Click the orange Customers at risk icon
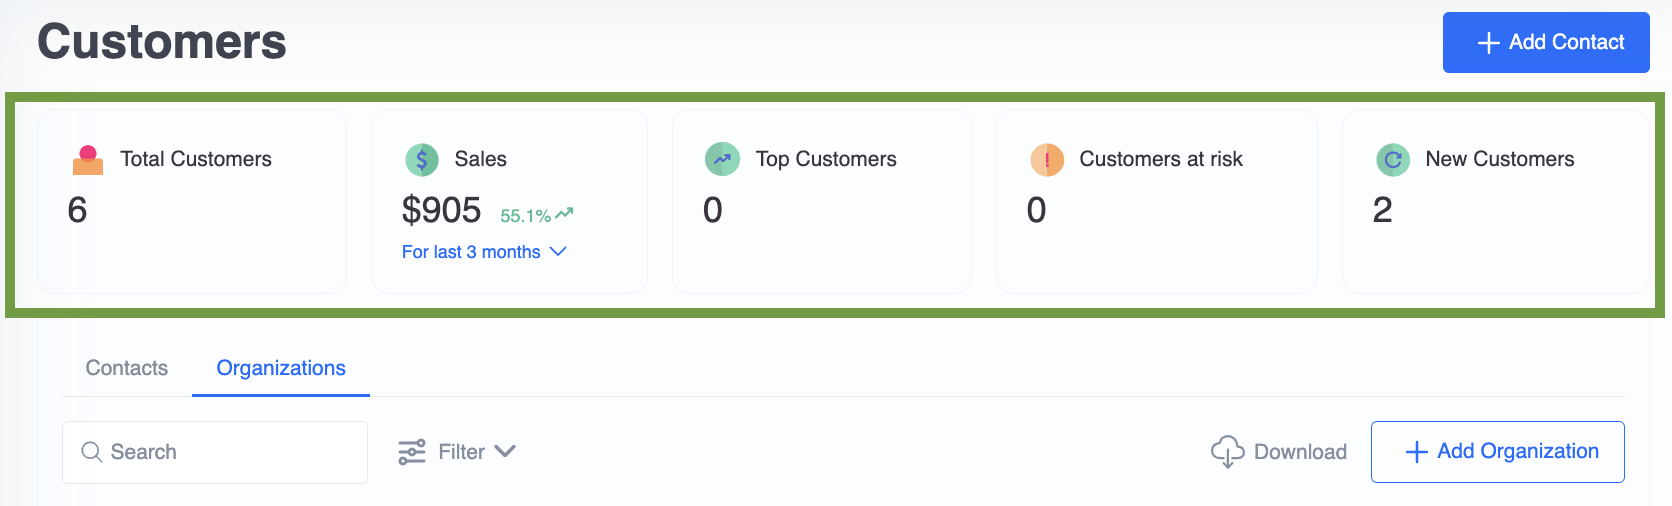 1047,159
